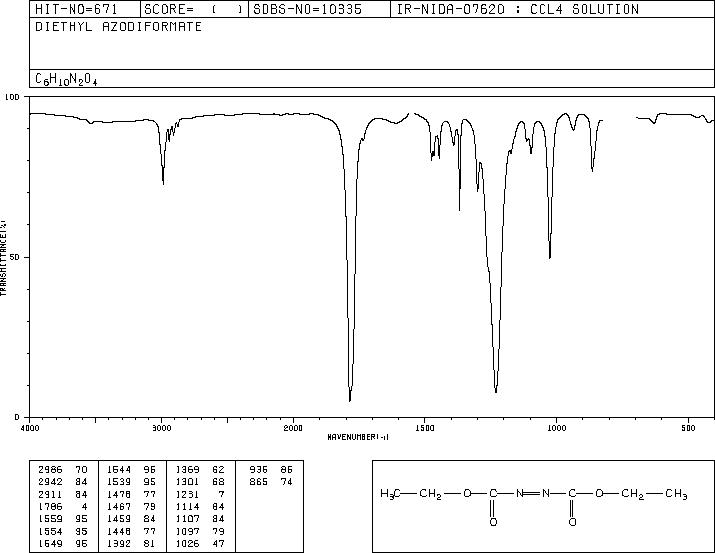
Task: Select peak value 1644 in table
Action: pos(119,470)
